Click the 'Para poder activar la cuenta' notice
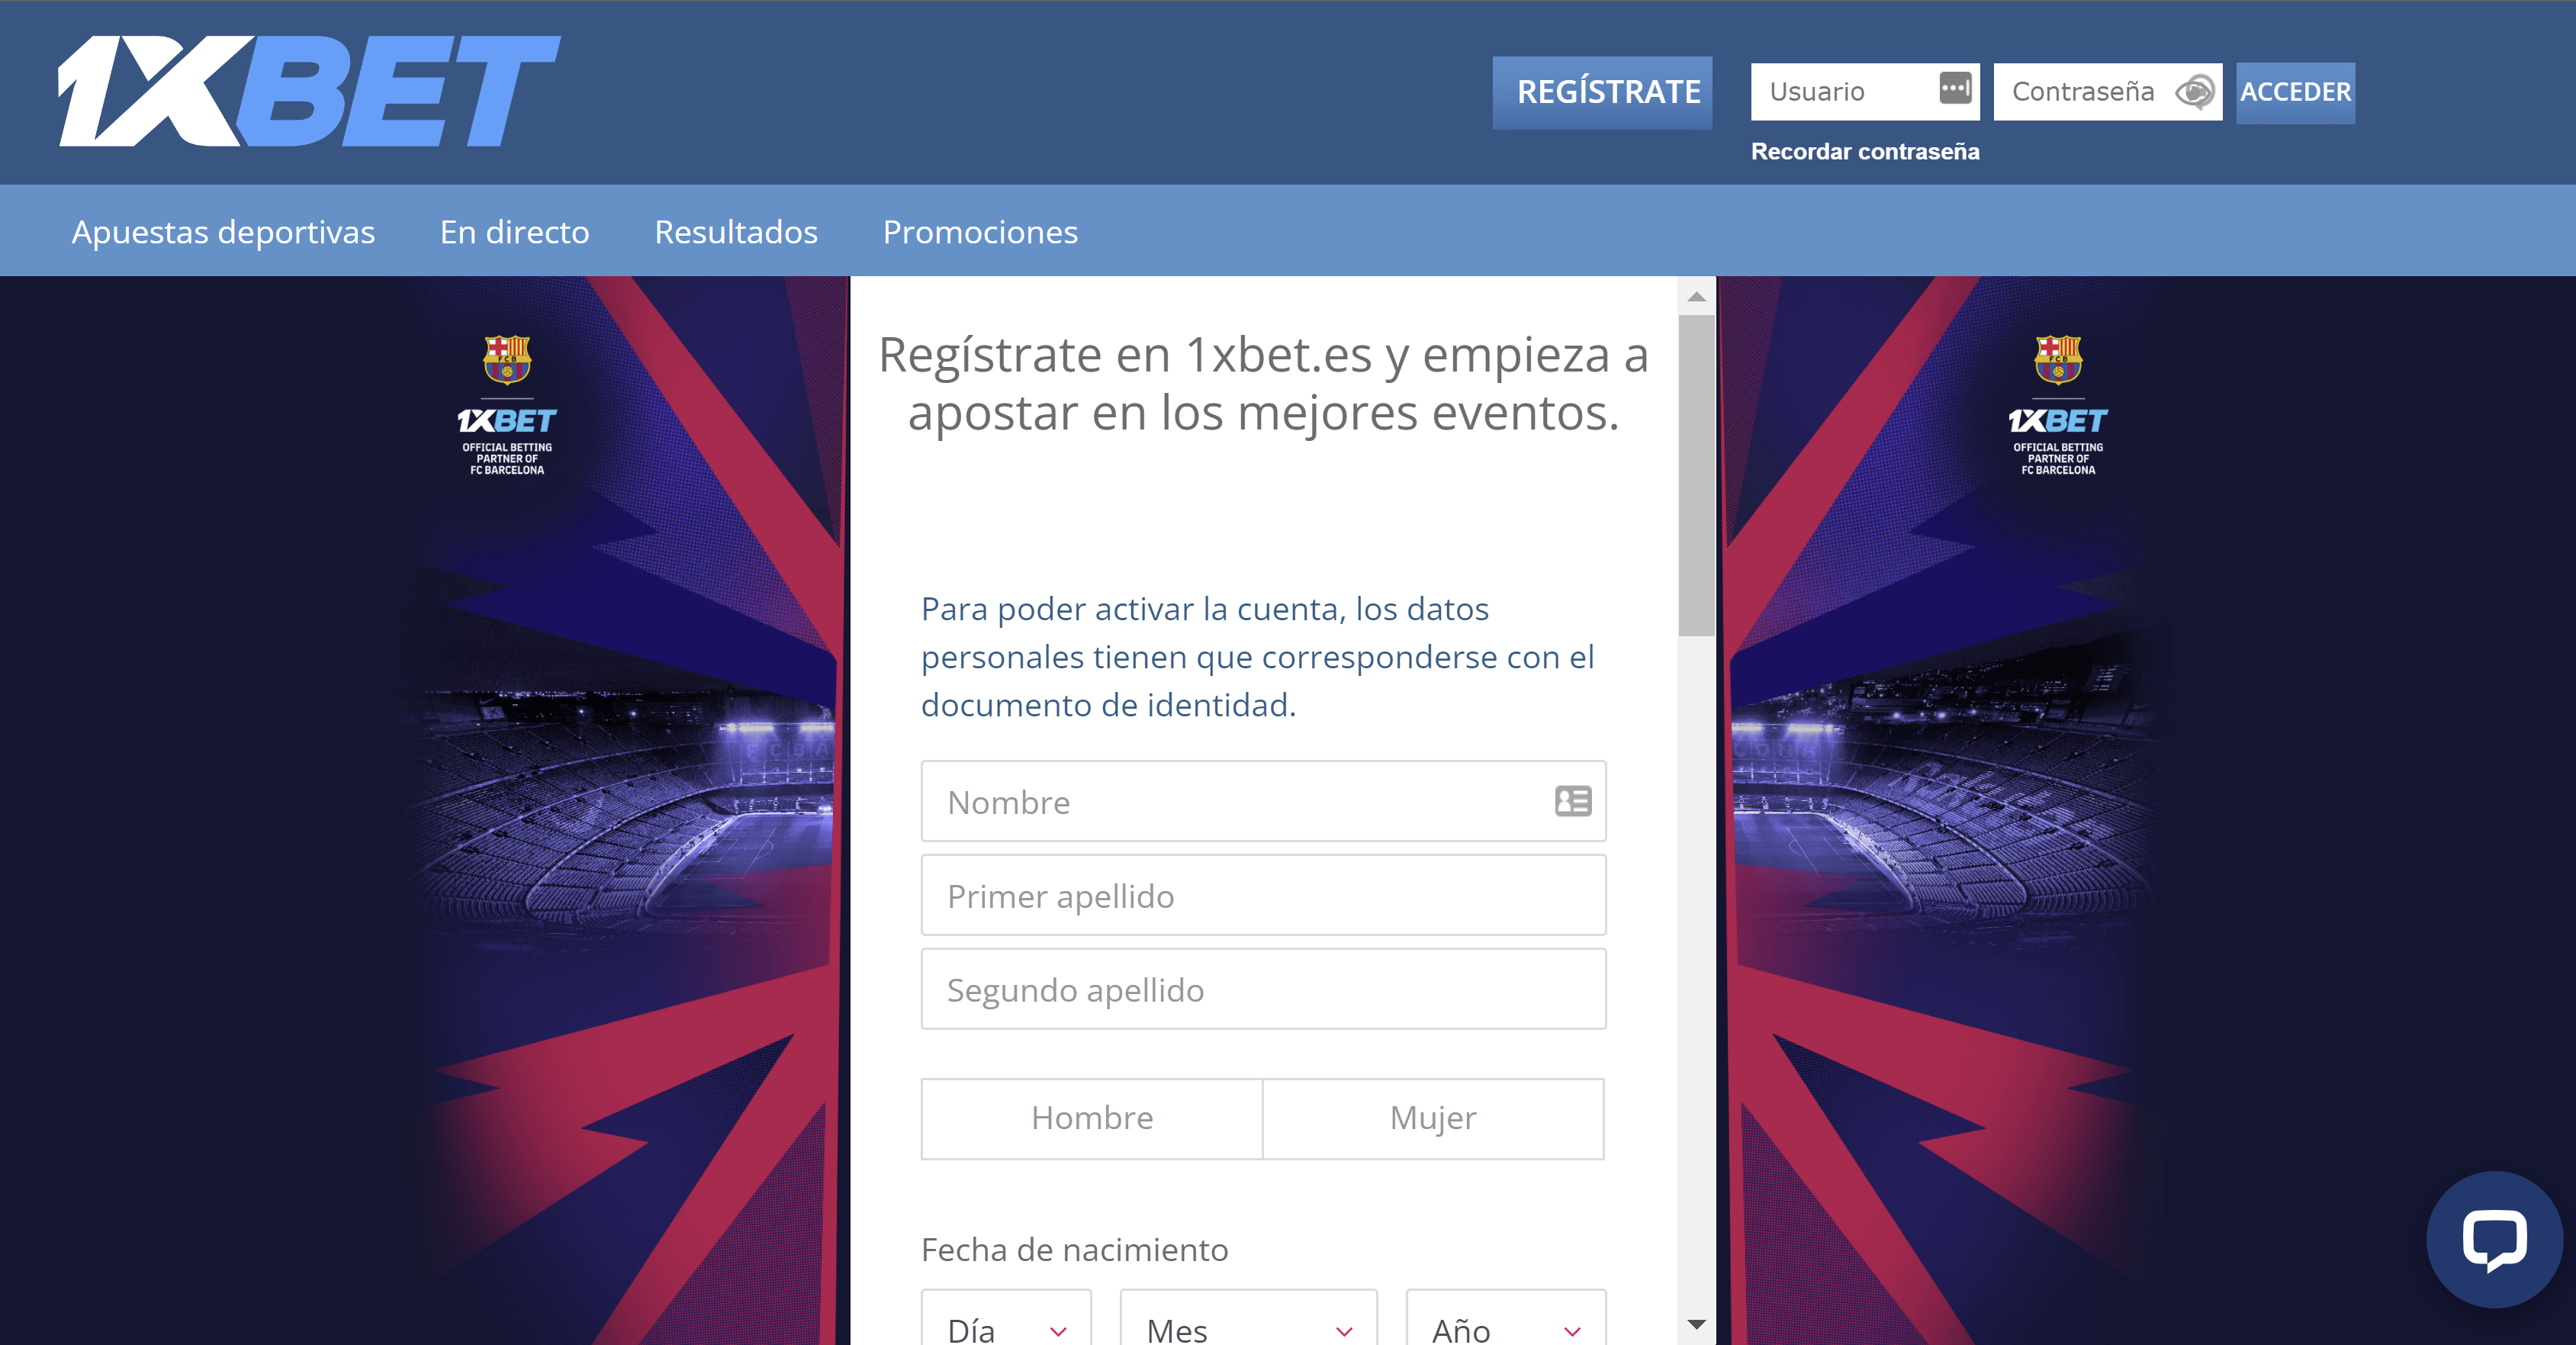Screen dimensions: 2576x1345 point(1257,657)
